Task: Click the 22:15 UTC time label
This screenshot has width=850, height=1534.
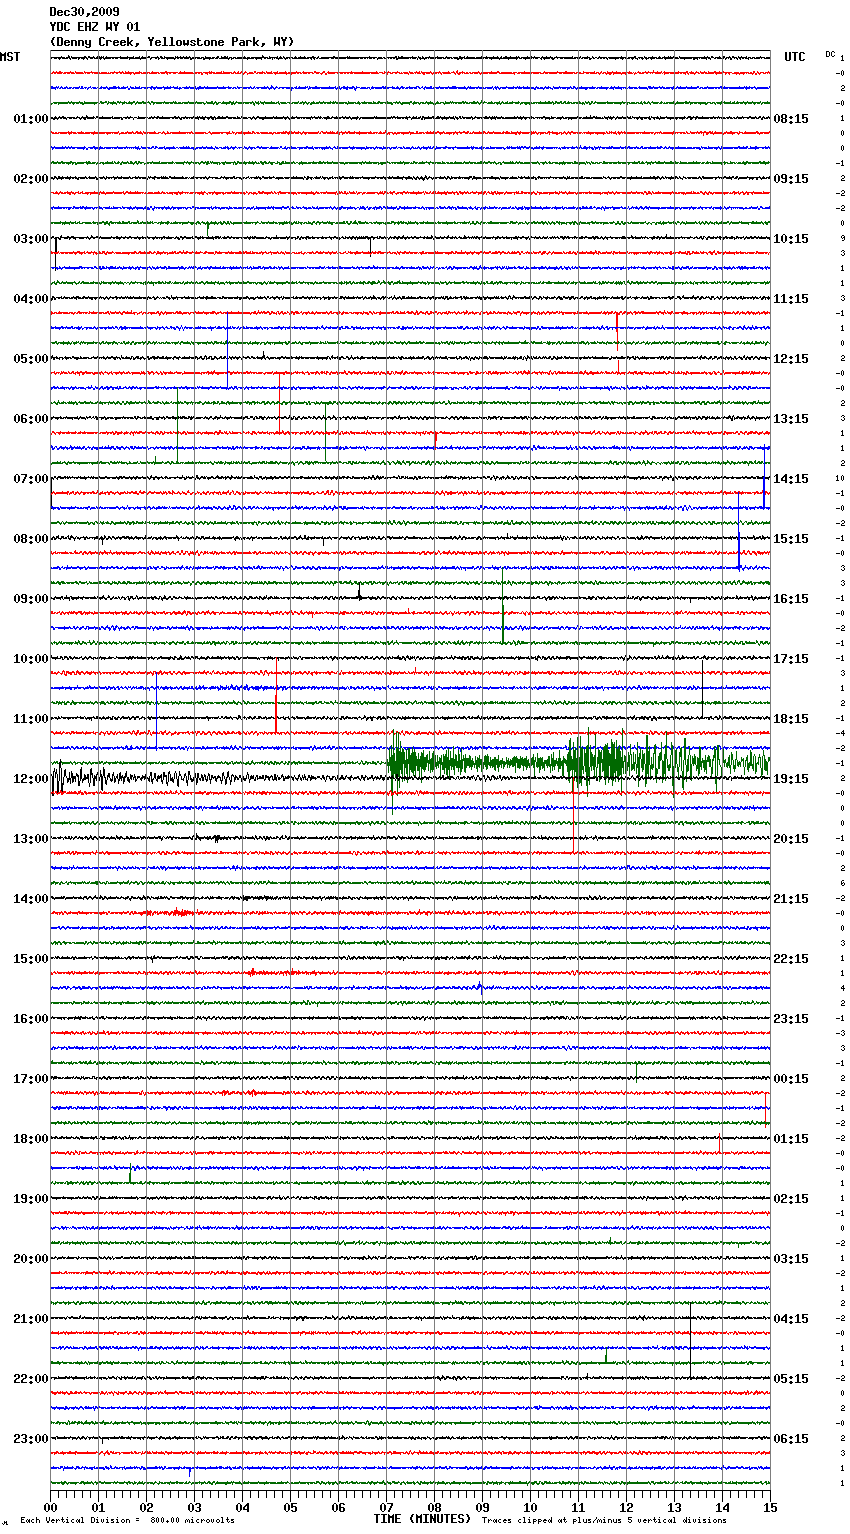Action: (x=791, y=959)
